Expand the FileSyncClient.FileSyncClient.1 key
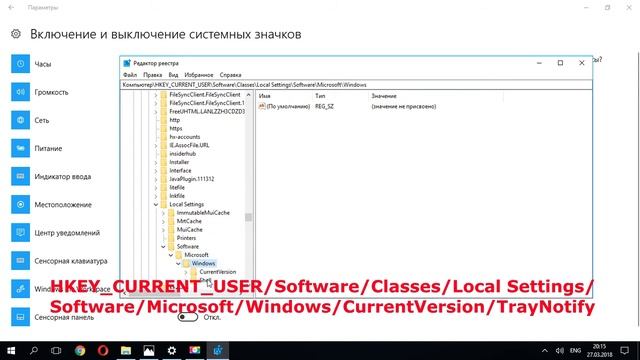This screenshot has height=360, width=640. pos(156,103)
